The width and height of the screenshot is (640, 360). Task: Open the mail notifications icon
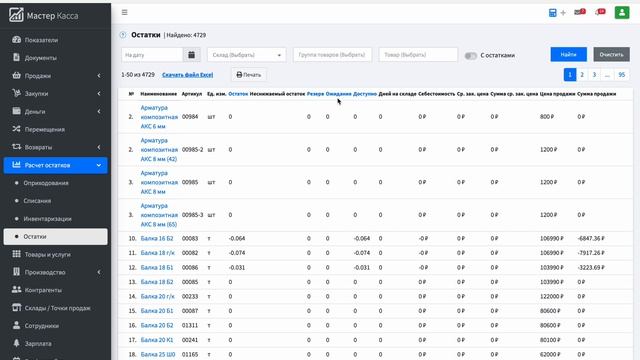[x=579, y=12]
